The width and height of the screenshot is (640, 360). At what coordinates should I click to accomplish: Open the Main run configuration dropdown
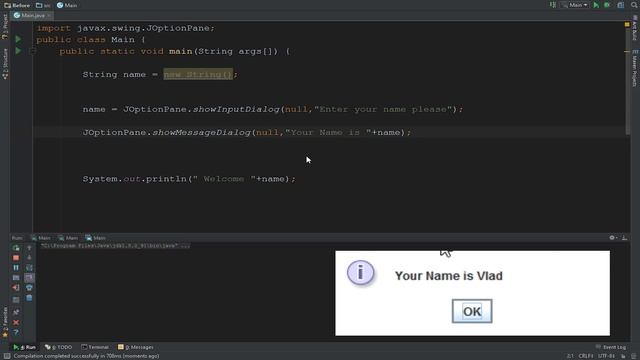click(x=575, y=5)
